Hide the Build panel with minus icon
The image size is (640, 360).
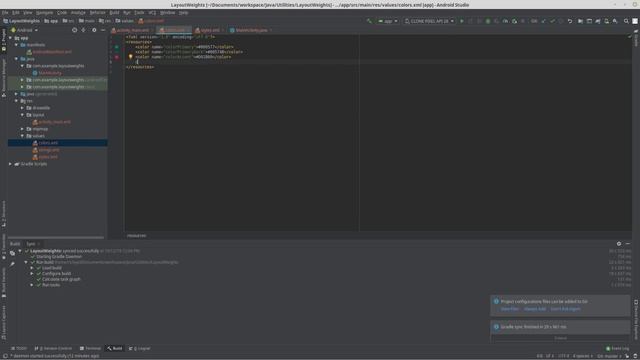628,244
